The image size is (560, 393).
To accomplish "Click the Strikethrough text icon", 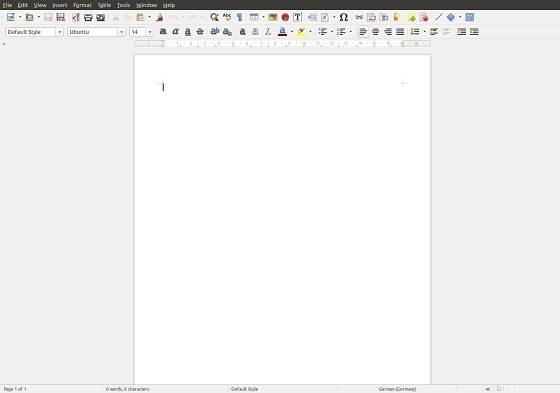I will pyautogui.click(x=200, y=32).
